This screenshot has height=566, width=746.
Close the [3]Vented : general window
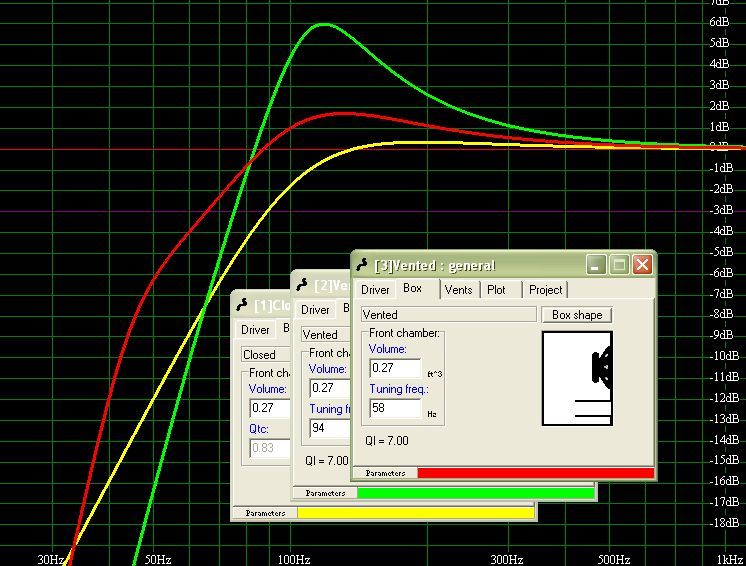(642, 265)
